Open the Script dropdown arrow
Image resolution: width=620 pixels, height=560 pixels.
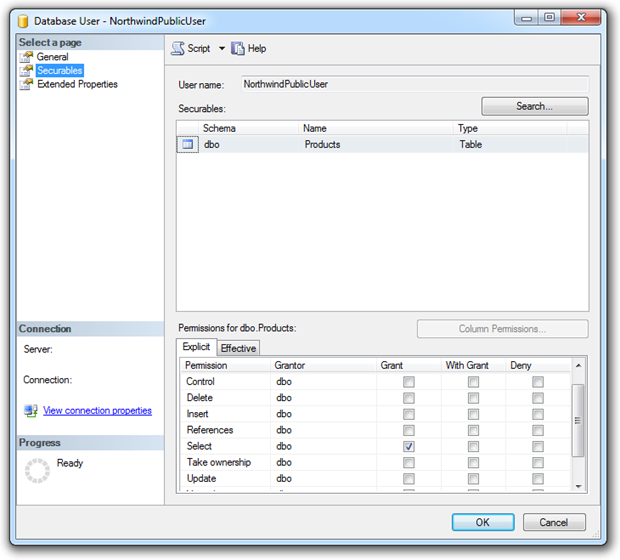(x=222, y=49)
